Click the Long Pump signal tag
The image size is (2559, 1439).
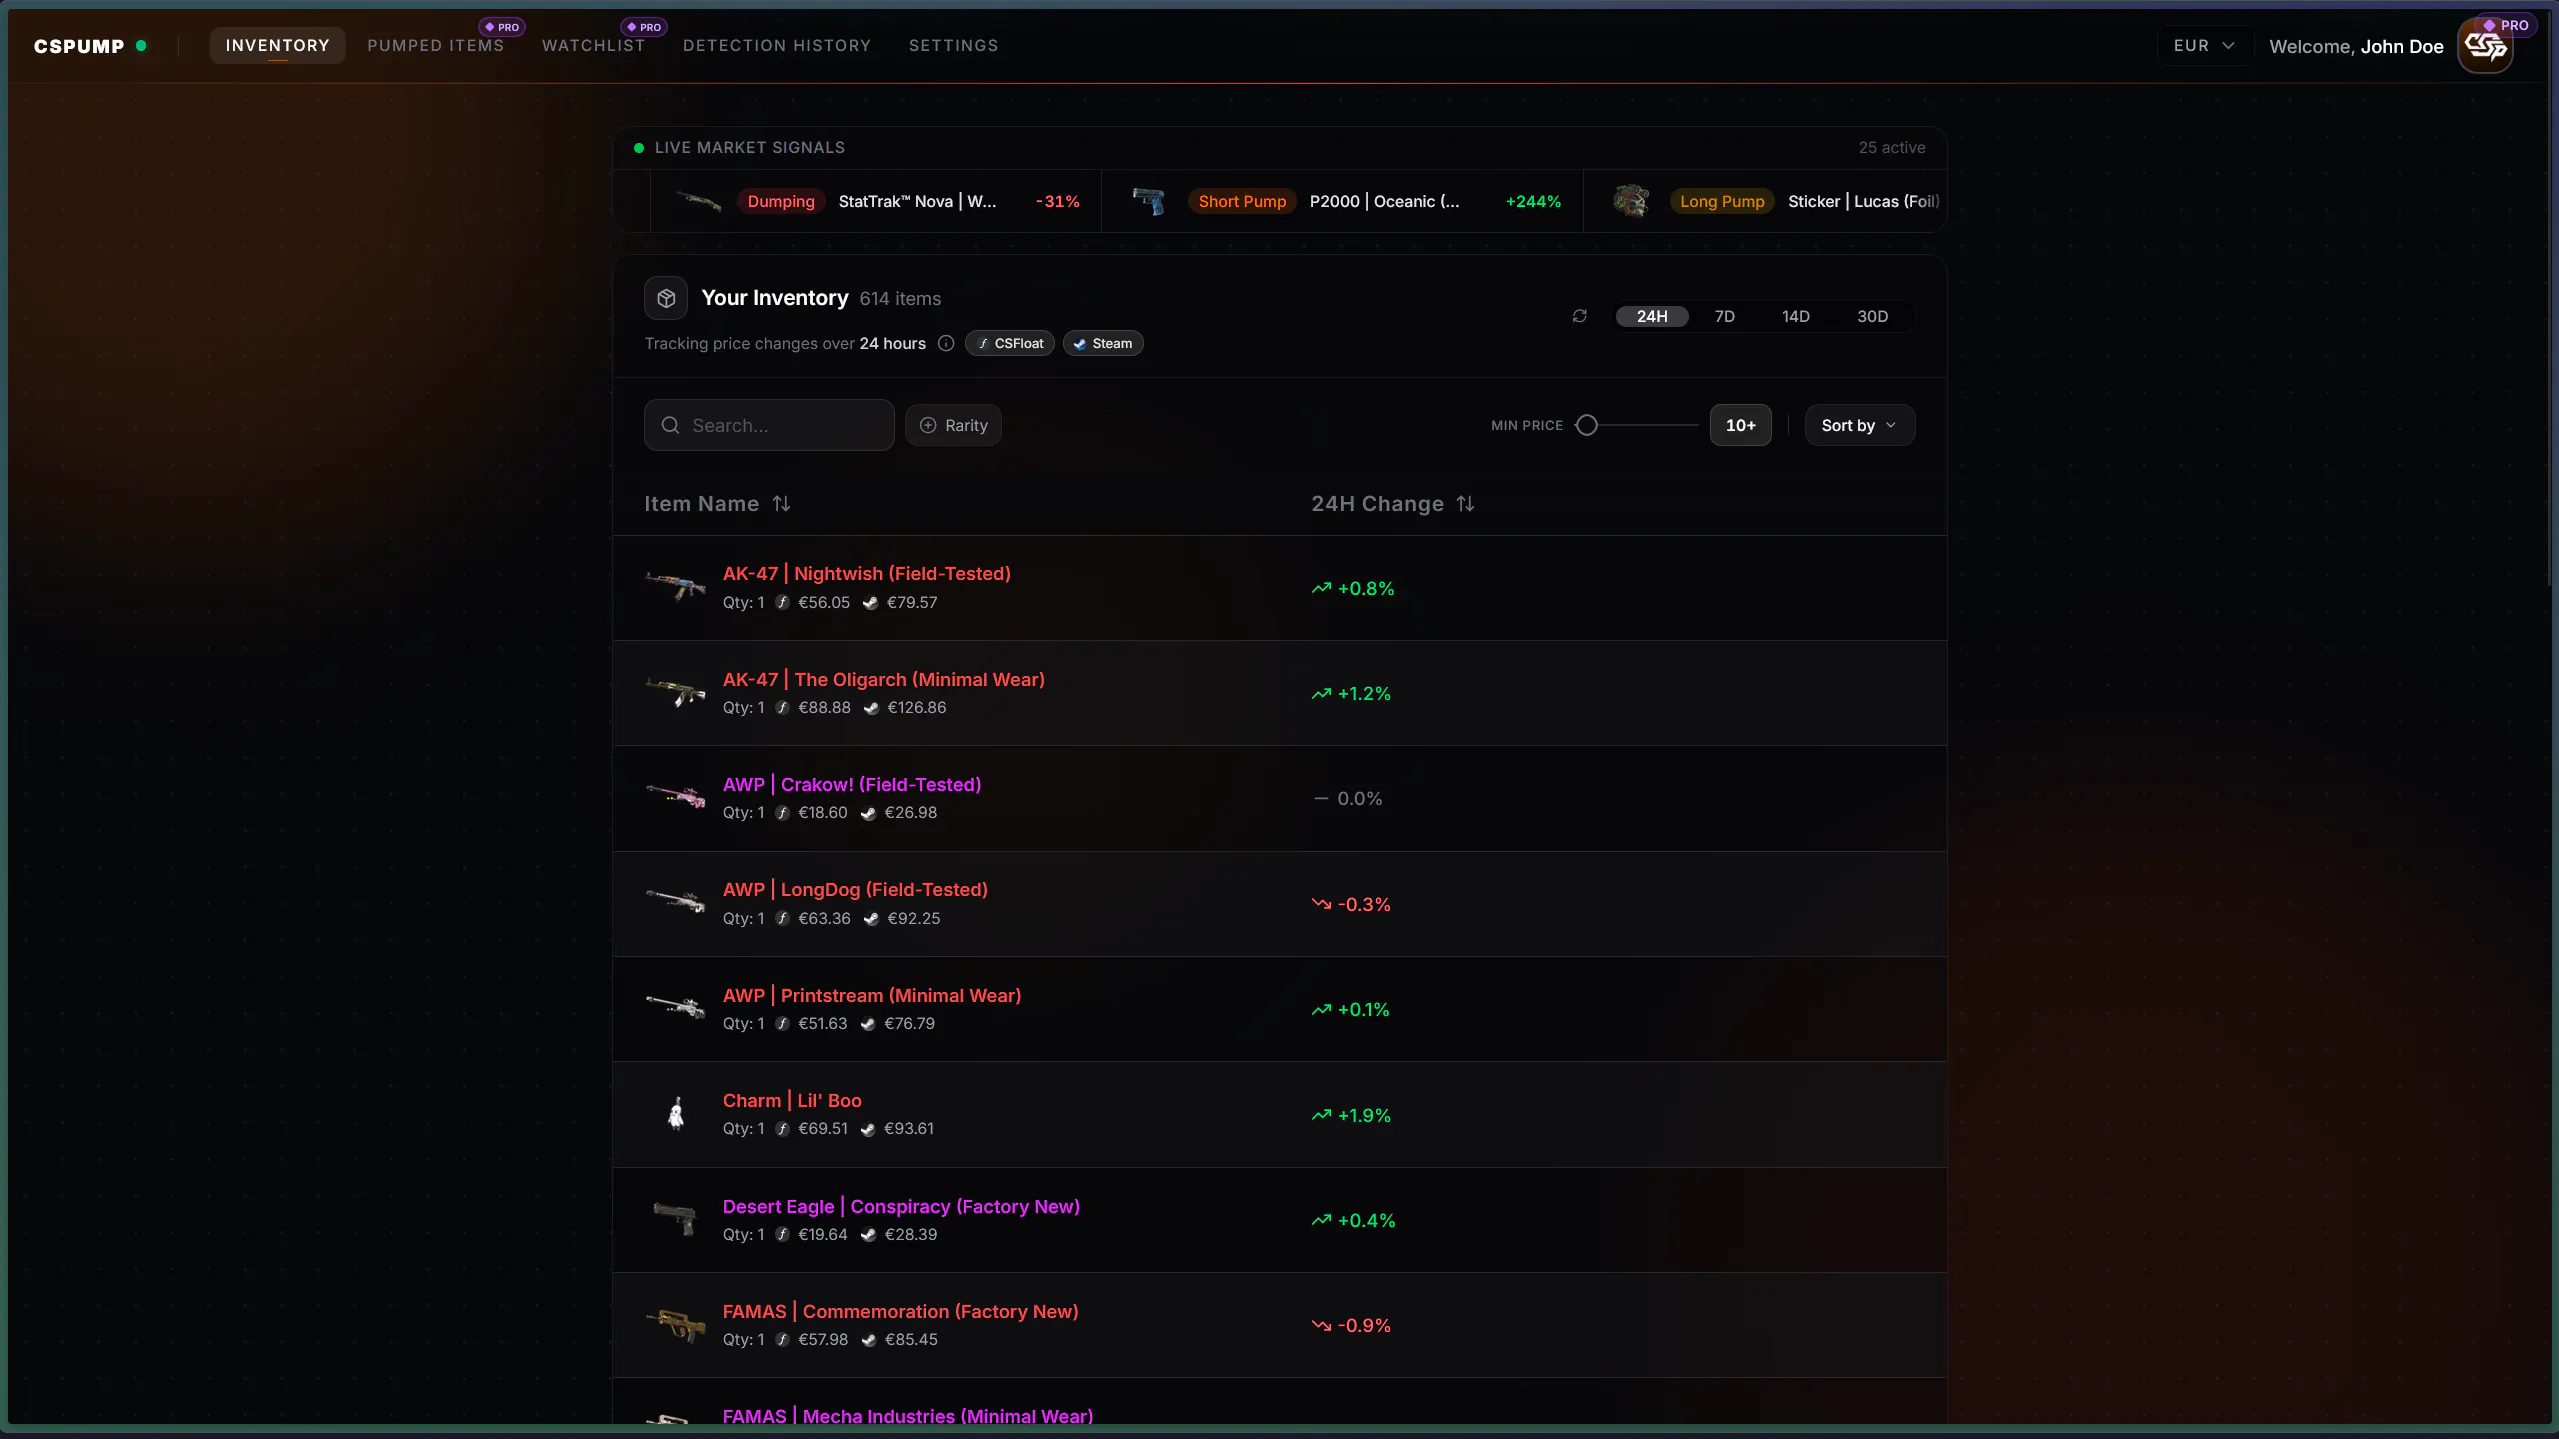(1722, 201)
